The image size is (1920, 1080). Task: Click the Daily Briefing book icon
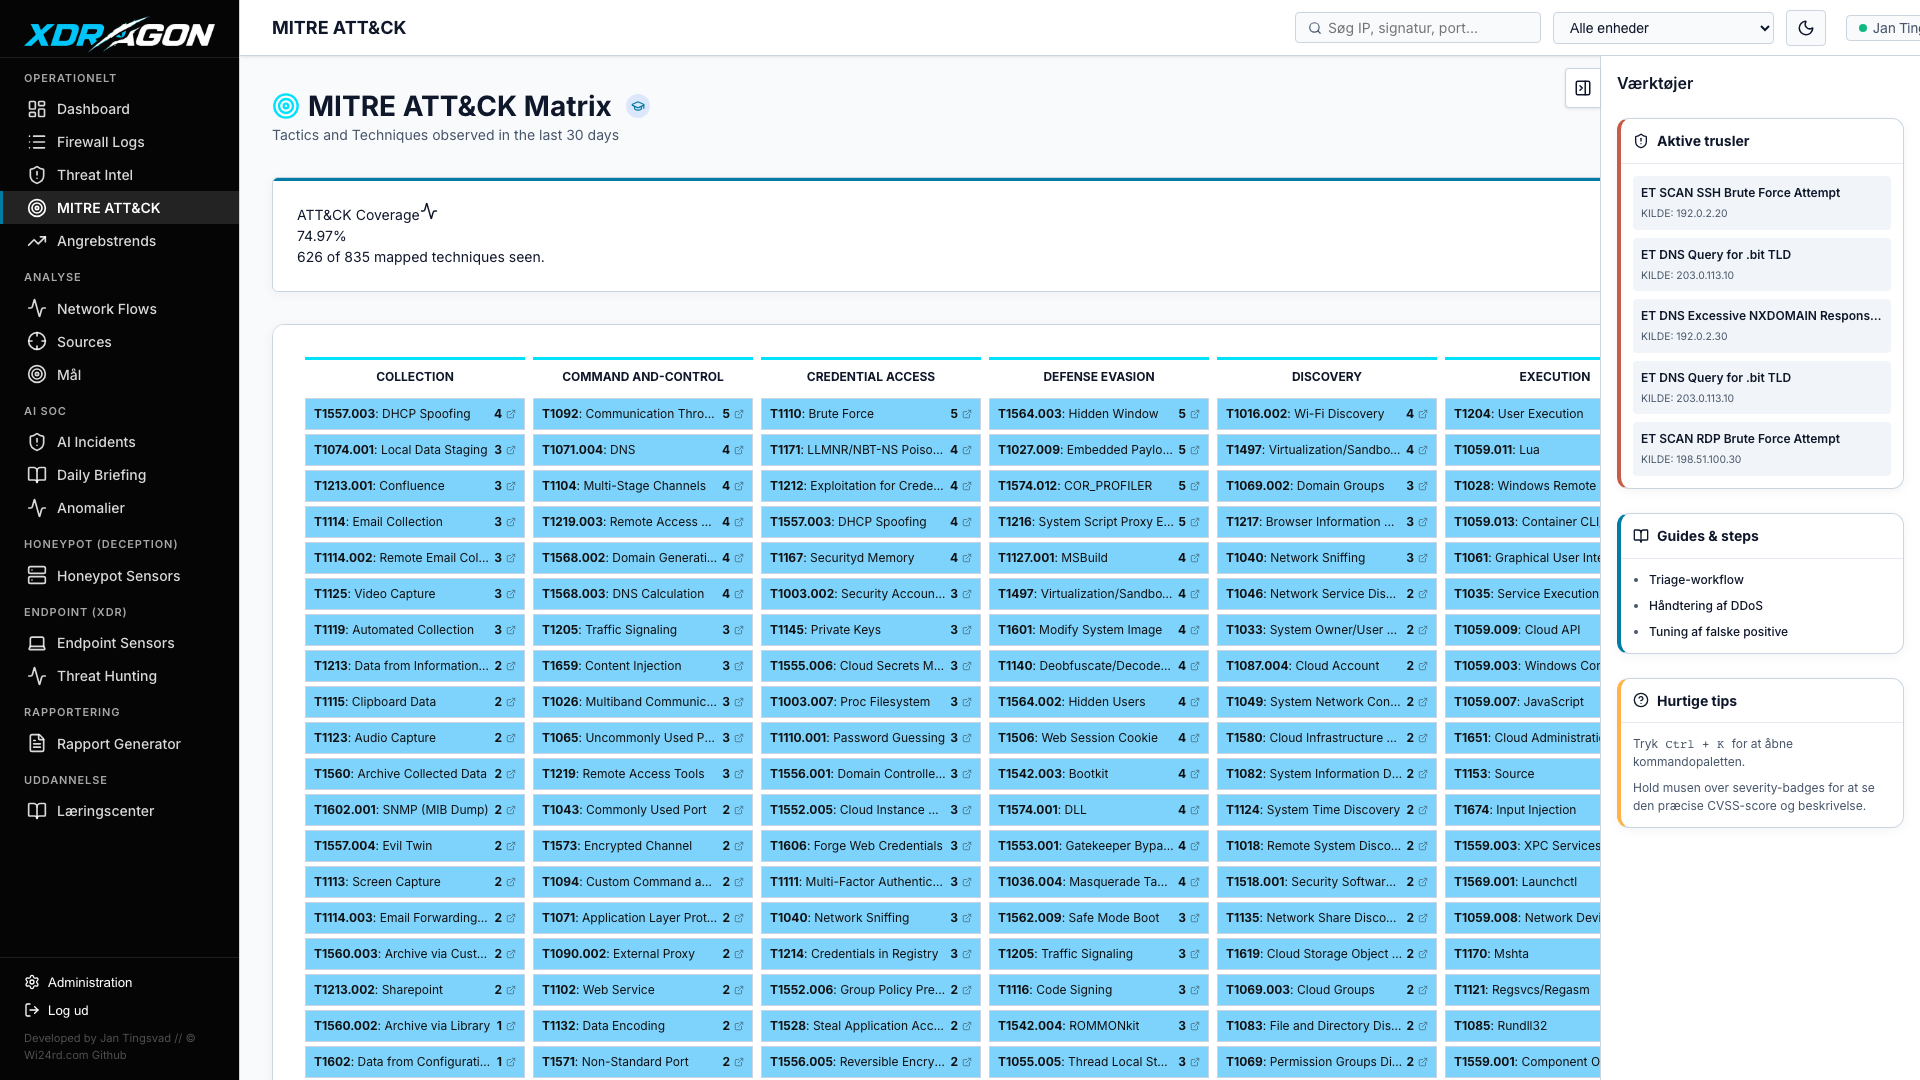pos(37,475)
